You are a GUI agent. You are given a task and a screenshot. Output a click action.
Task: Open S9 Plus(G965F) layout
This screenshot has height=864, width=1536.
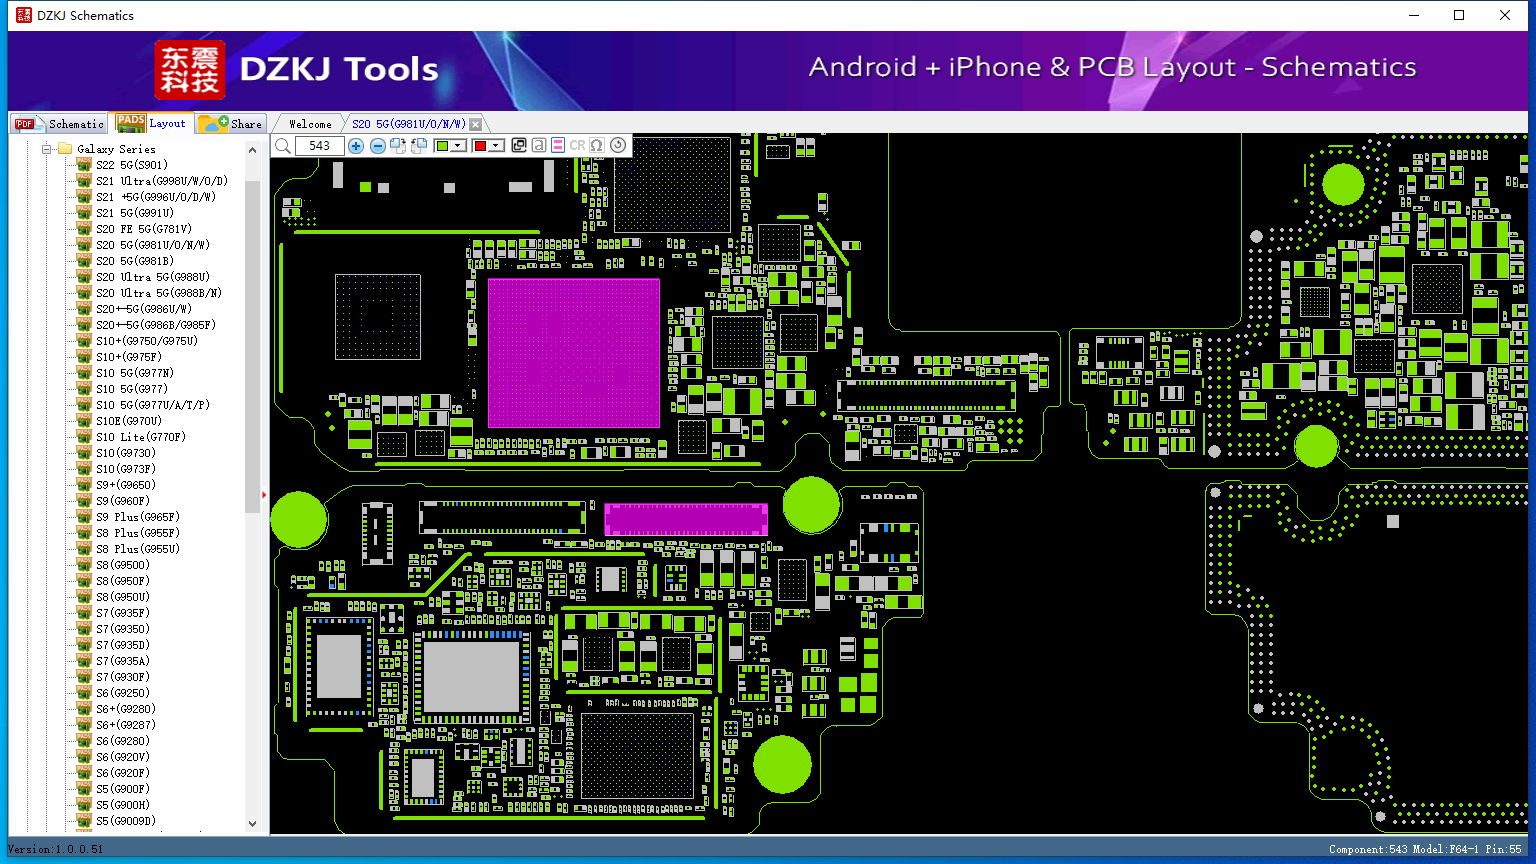tap(138, 517)
